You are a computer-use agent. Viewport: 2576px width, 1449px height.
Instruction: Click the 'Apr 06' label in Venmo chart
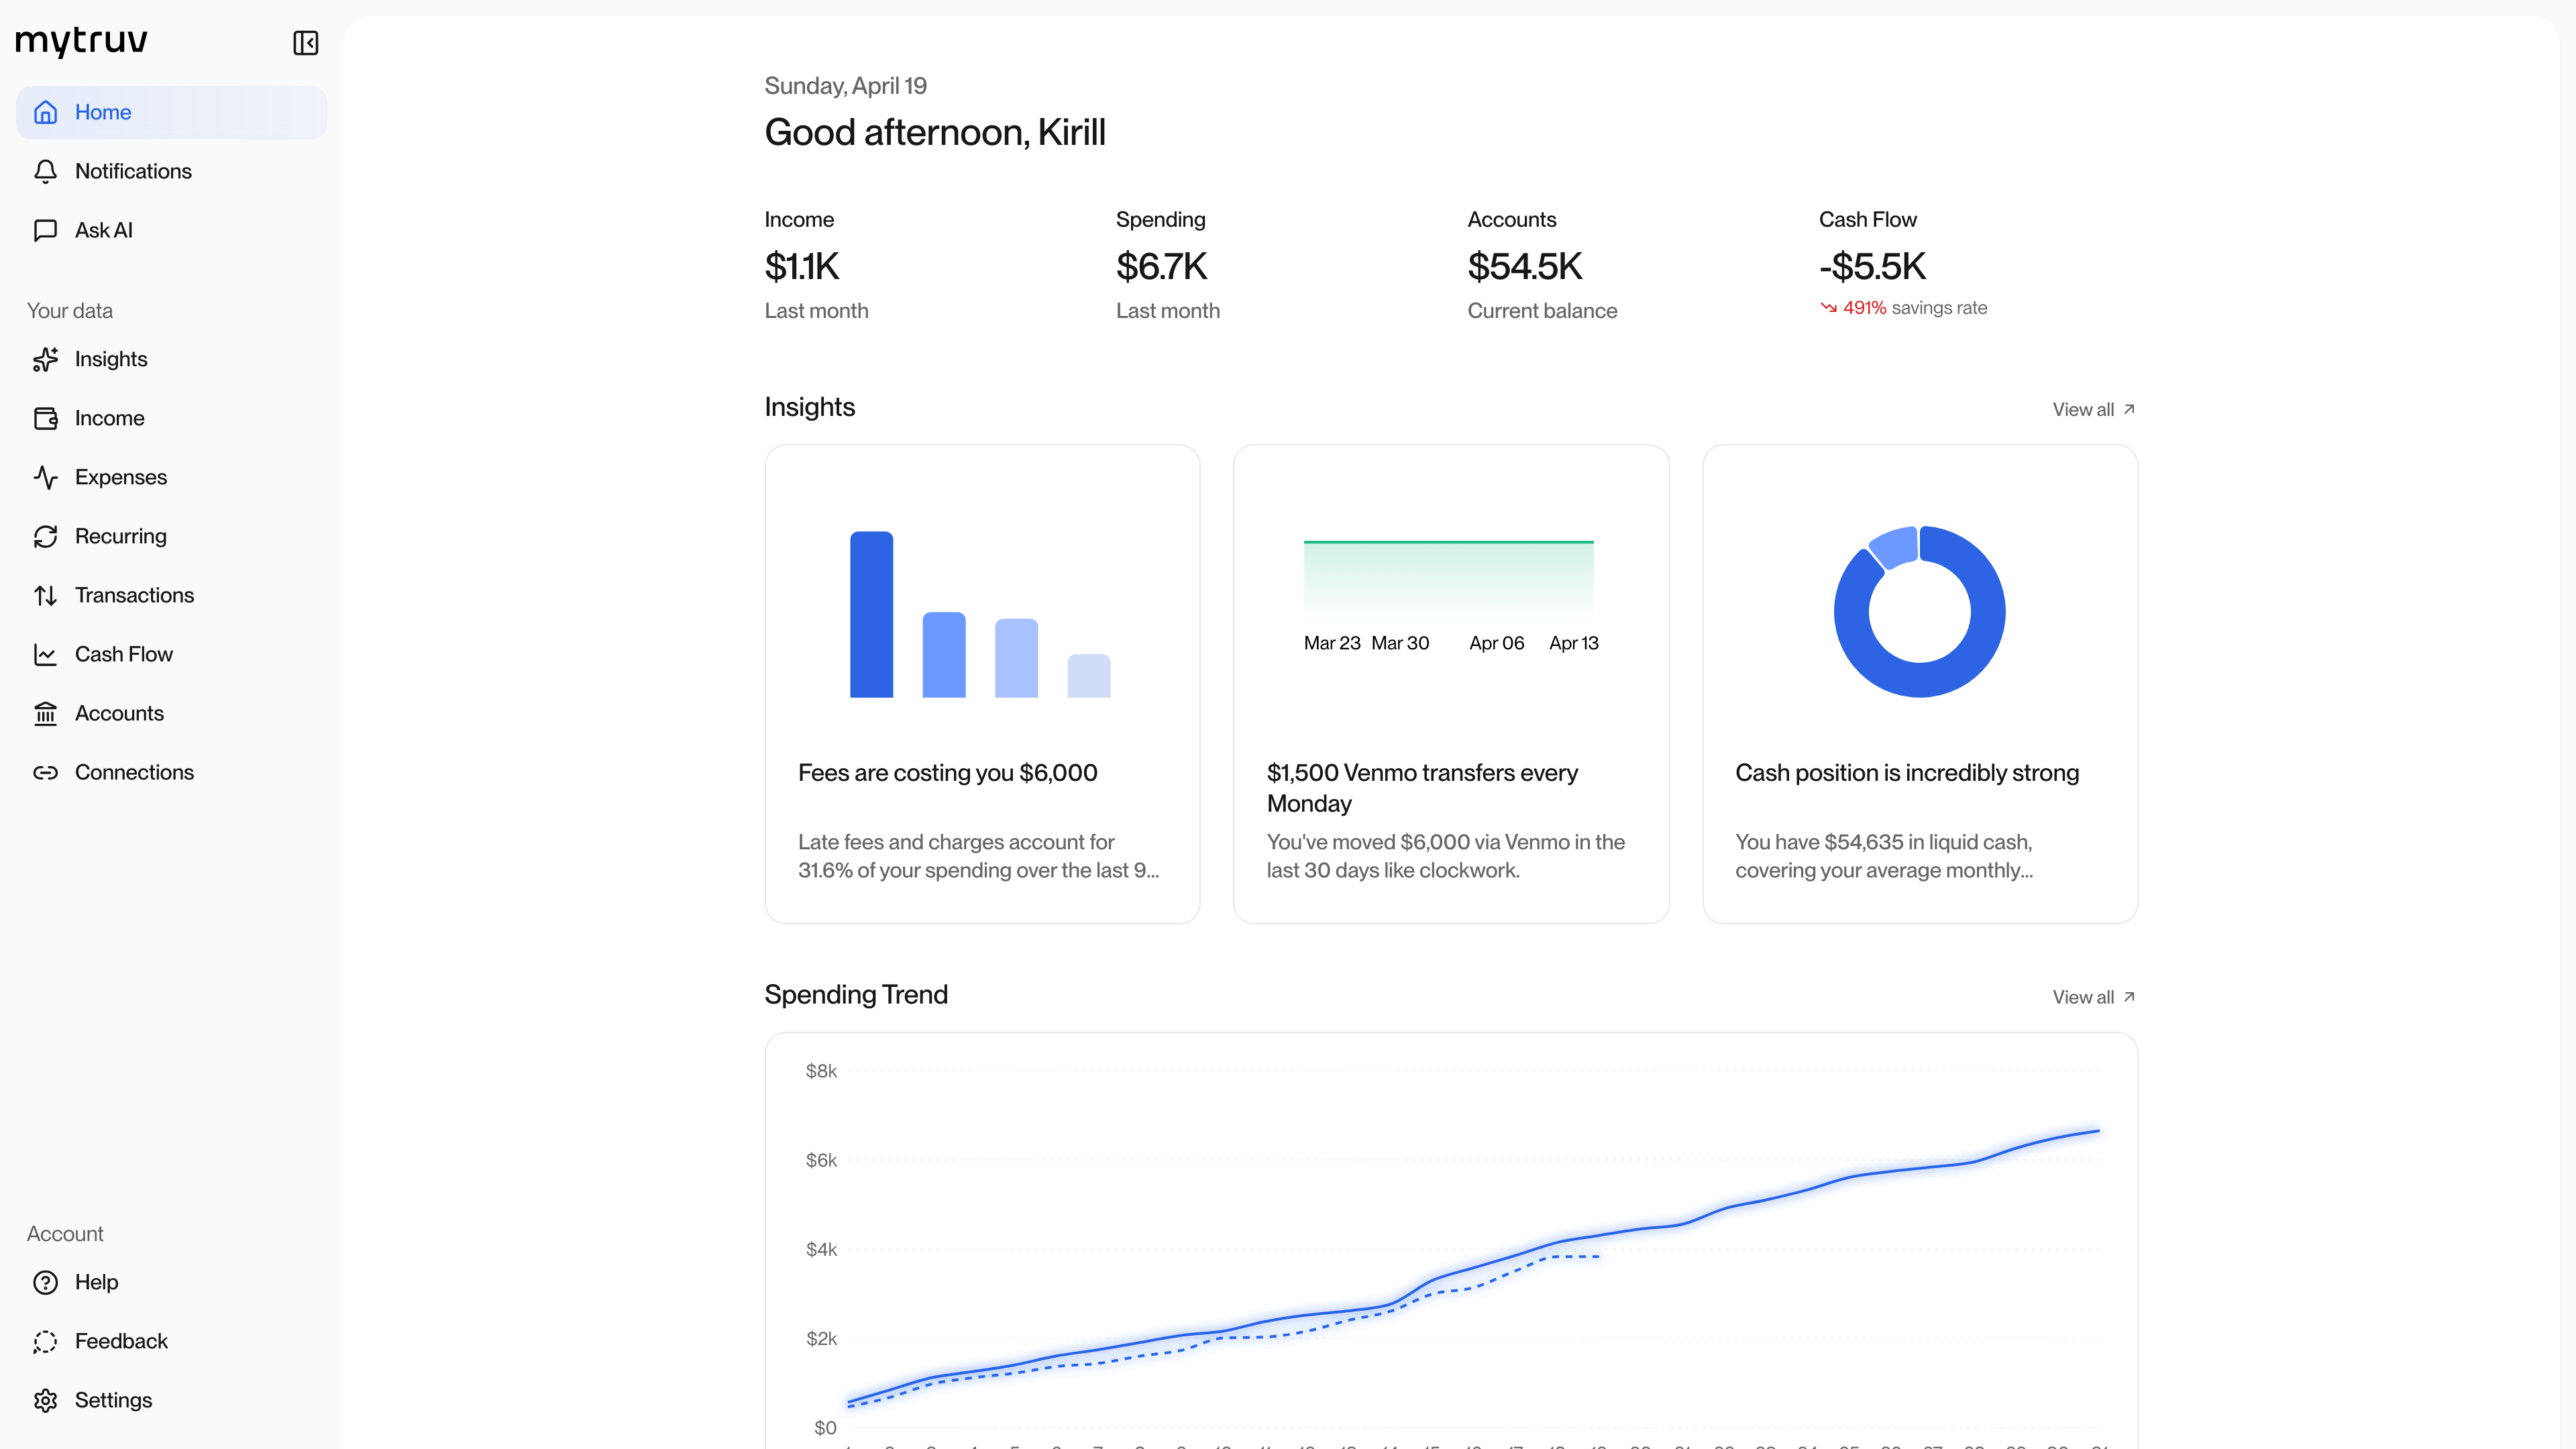tap(1496, 643)
